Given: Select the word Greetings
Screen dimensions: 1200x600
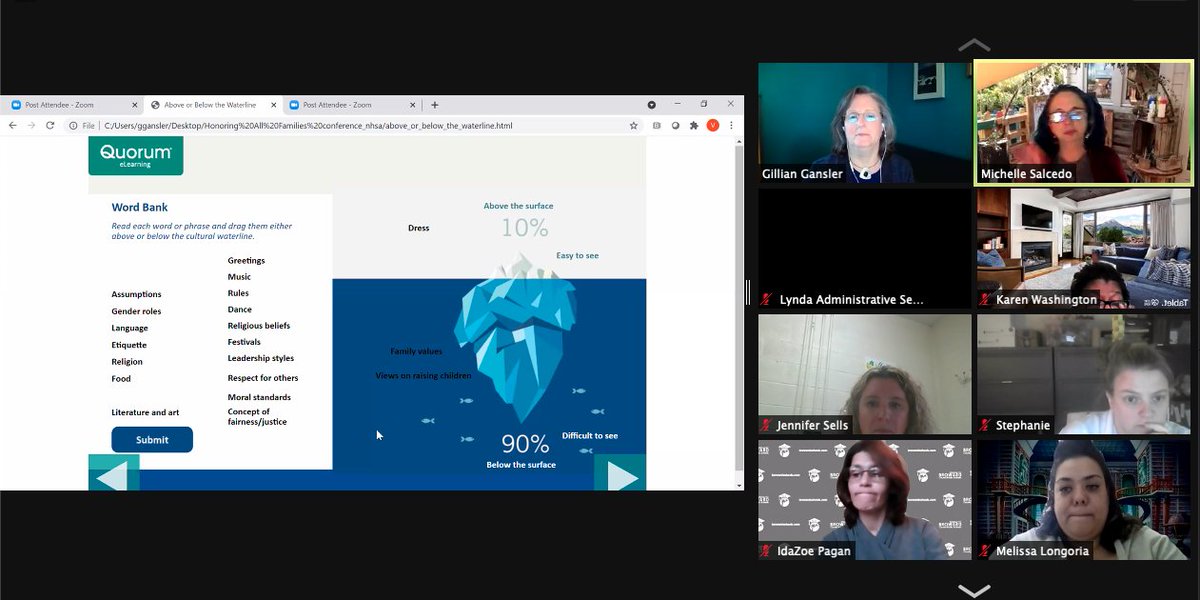Looking at the screenshot, I should pyautogui.click(x=246, y=261).
